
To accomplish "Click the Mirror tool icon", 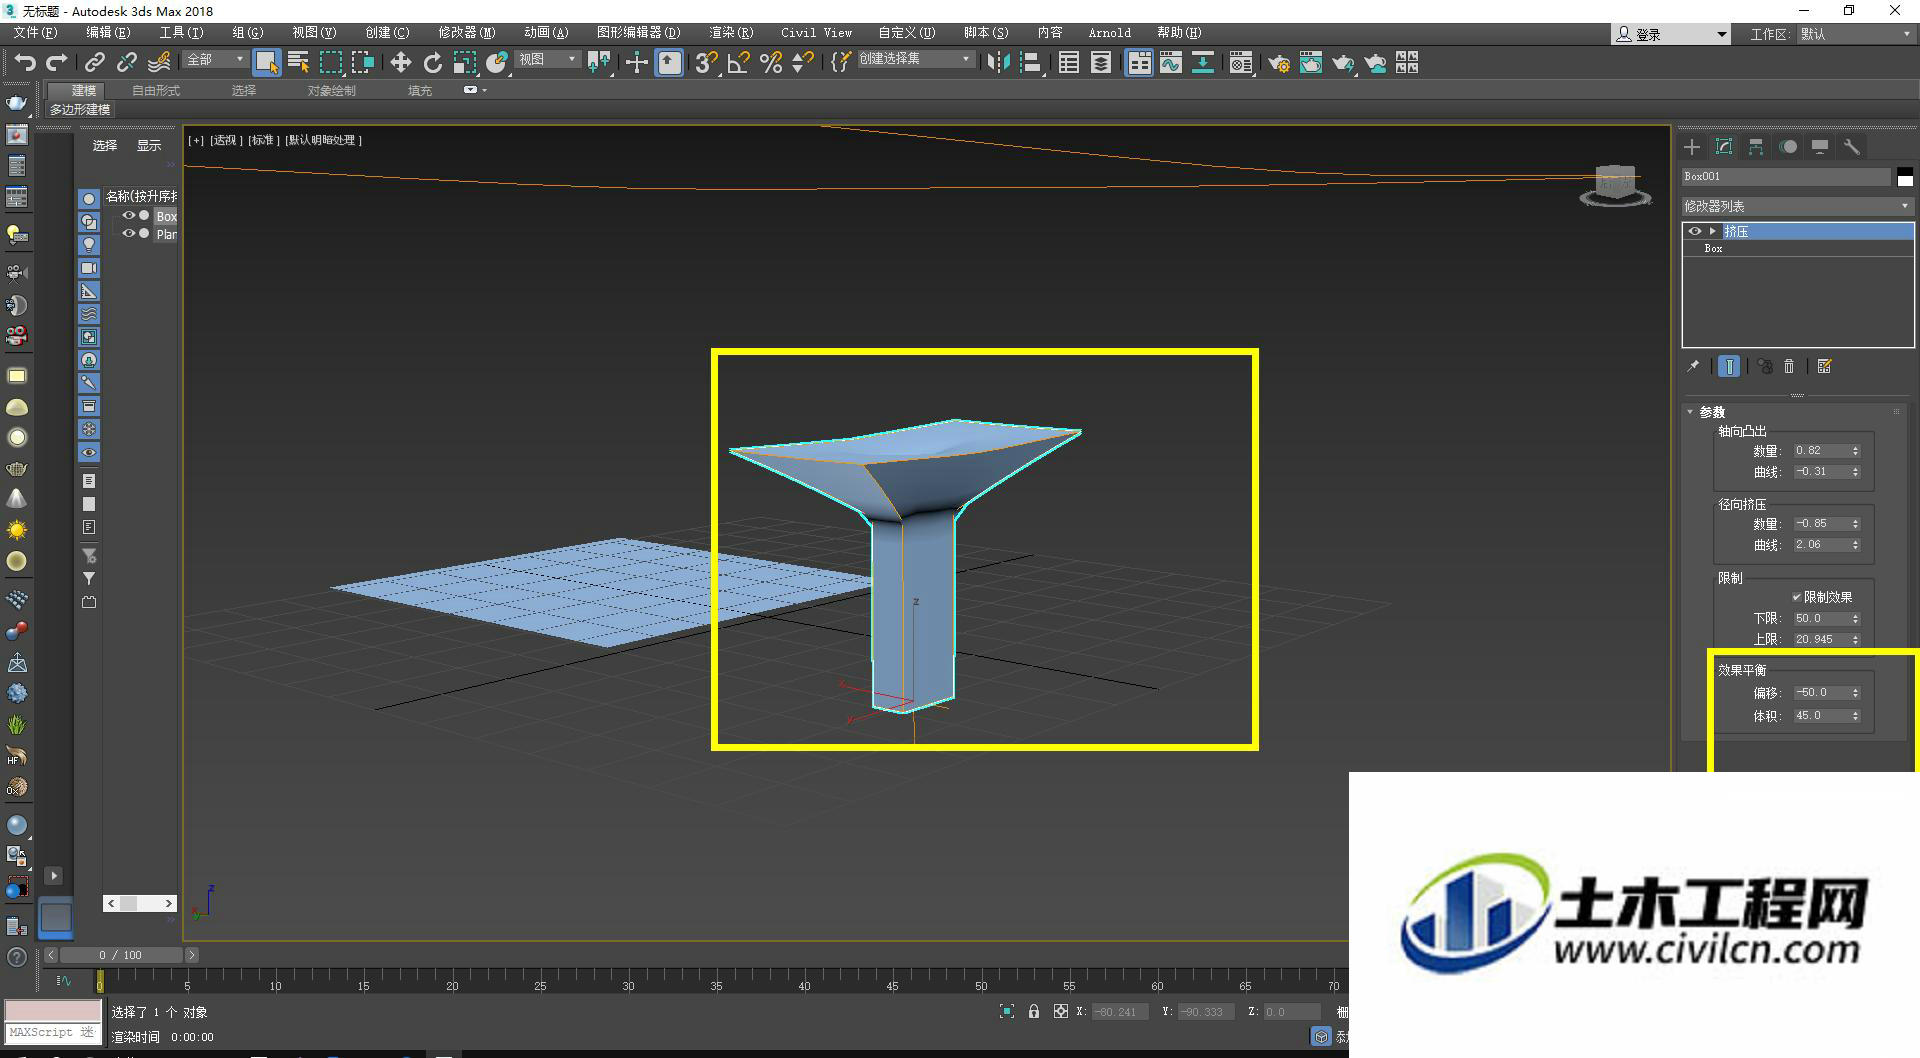I will tap(998, 63).
